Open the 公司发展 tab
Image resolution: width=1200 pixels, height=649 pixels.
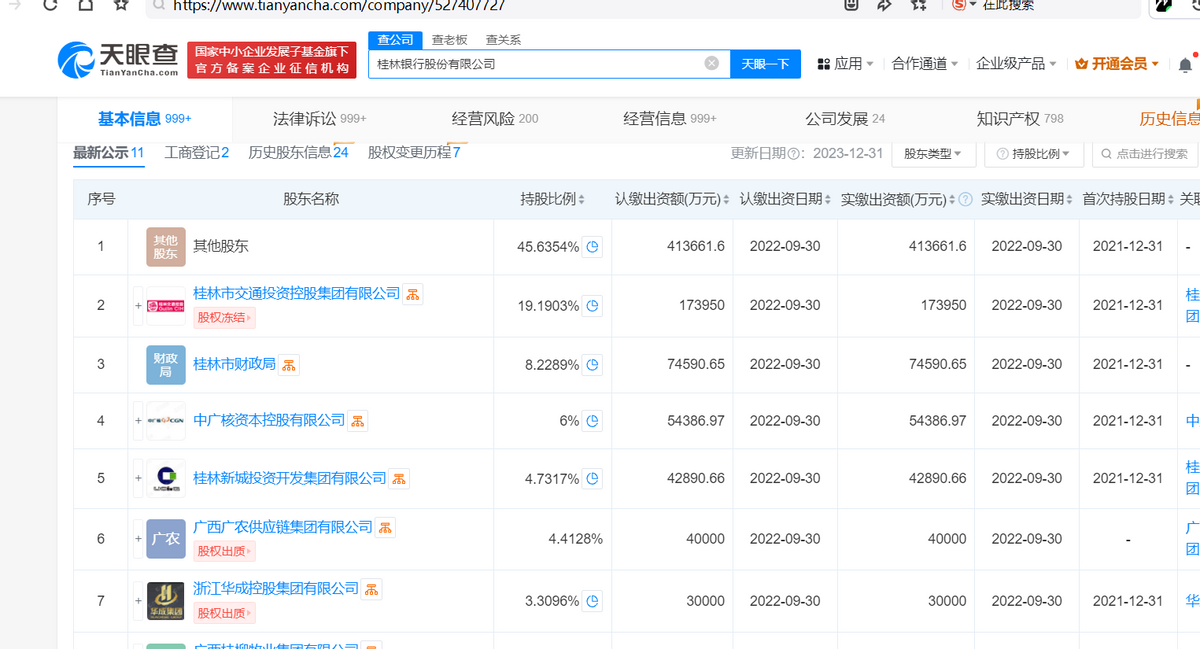(845, 118)
